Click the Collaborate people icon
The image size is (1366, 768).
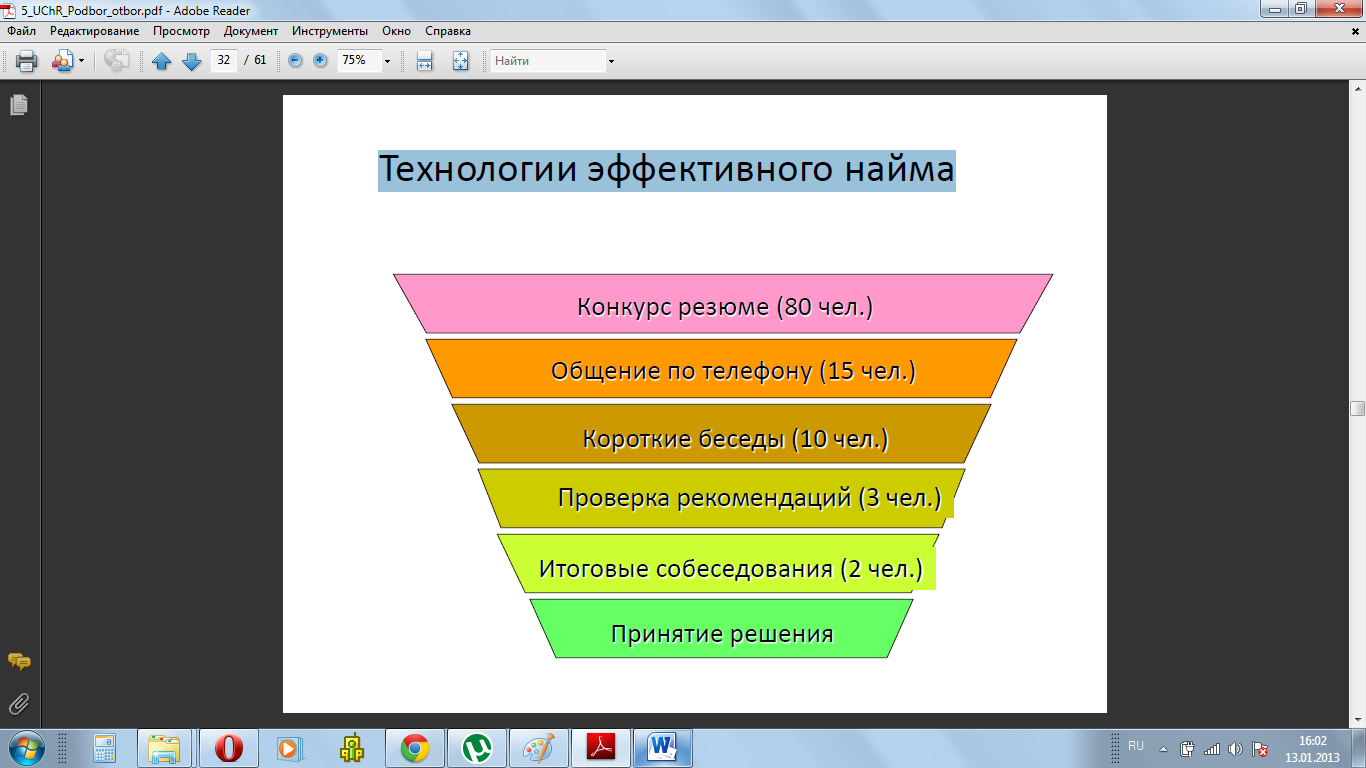click(62, 61)
